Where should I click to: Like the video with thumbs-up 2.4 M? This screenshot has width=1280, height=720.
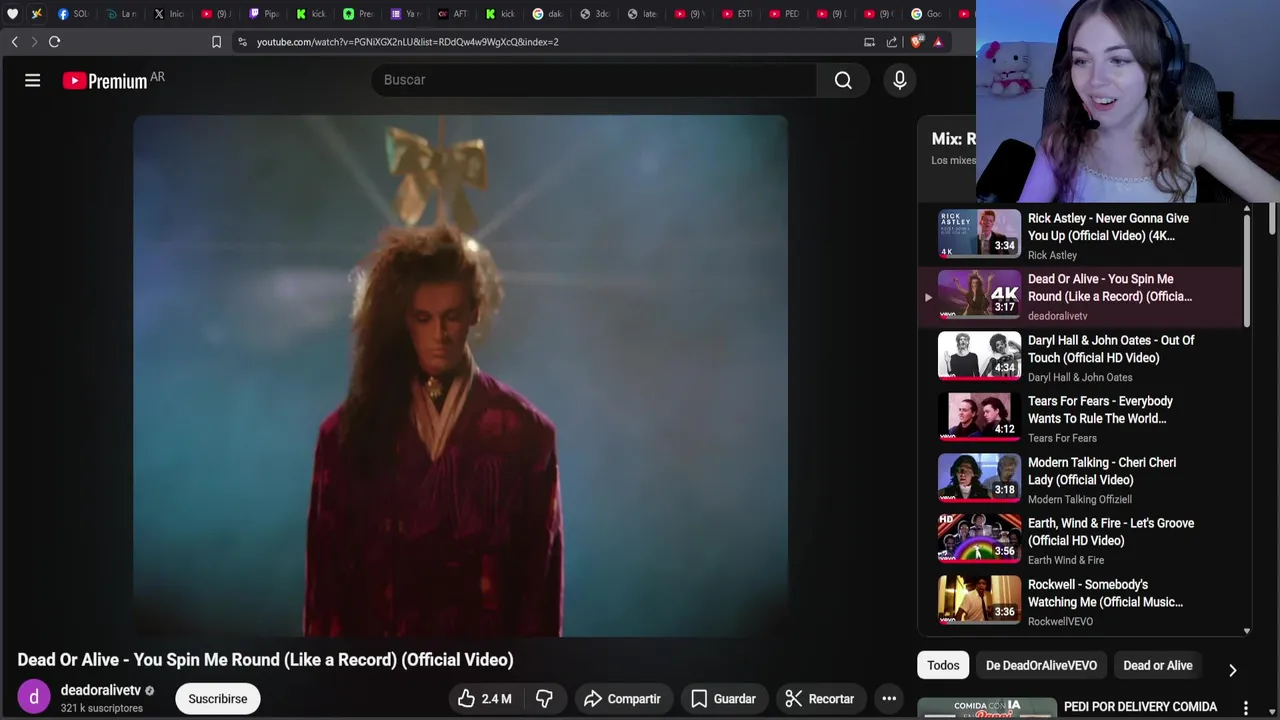(x=485, y=699)
